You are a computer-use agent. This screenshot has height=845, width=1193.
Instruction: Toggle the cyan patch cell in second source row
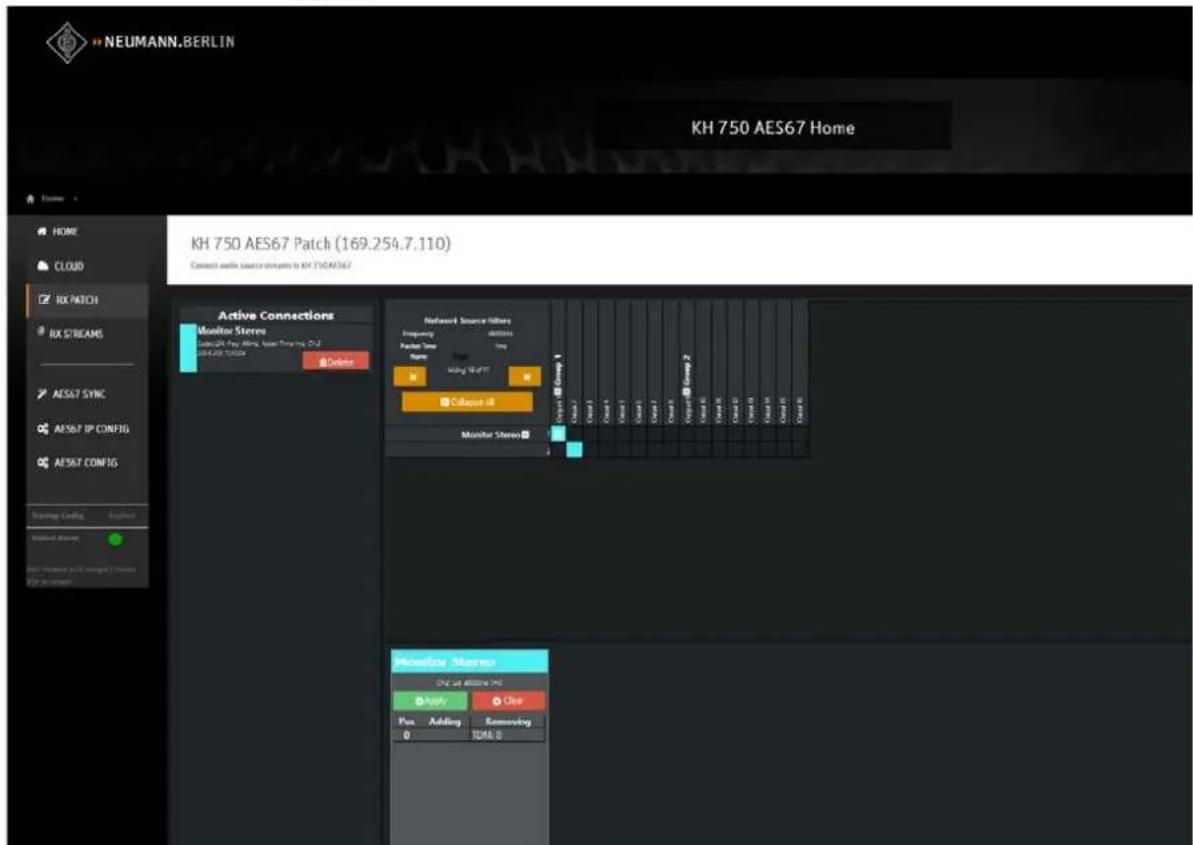(x=574, y=450)
